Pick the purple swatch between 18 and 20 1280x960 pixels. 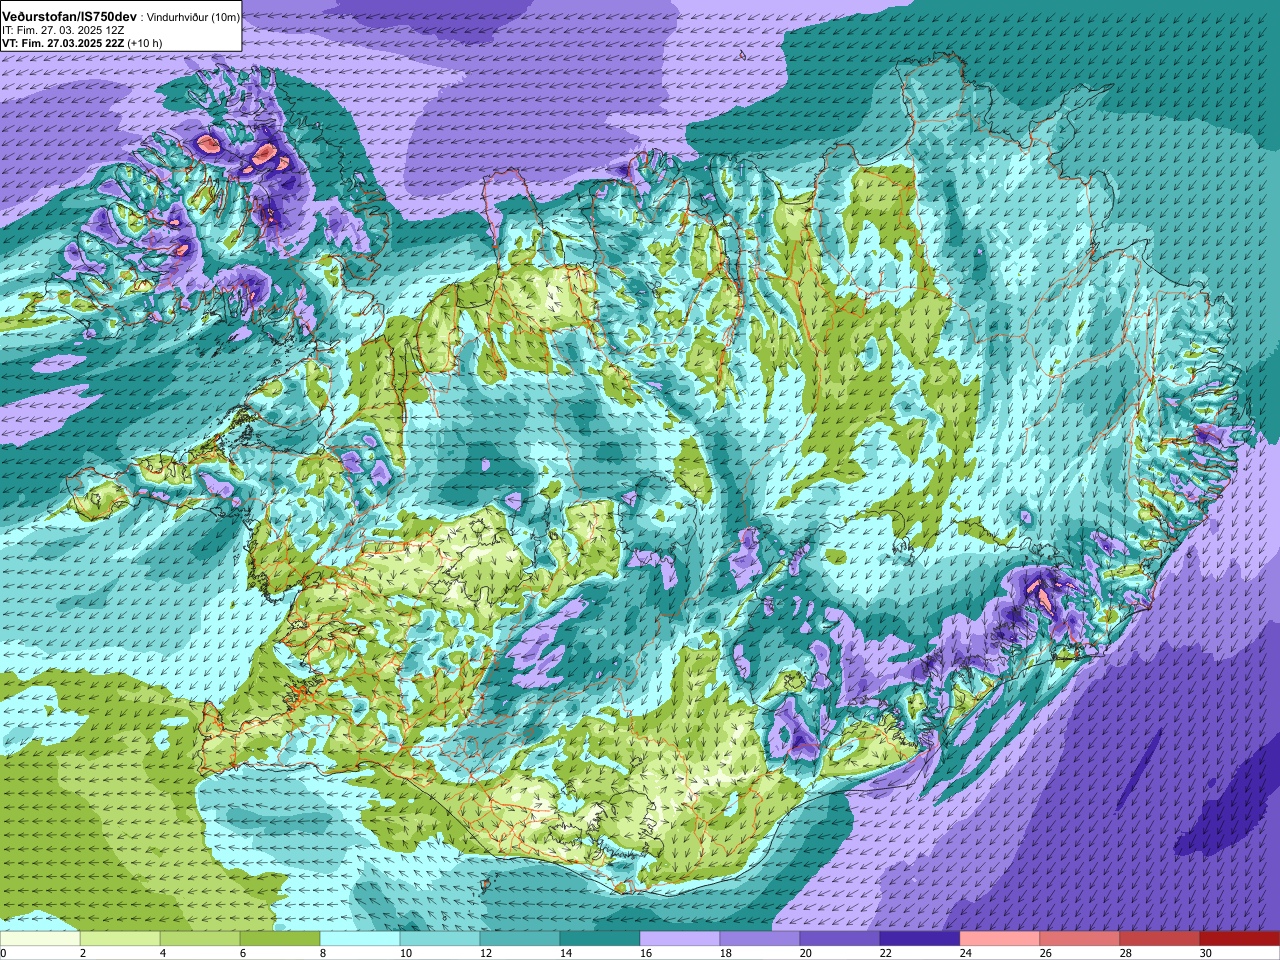tap(760, 939)
